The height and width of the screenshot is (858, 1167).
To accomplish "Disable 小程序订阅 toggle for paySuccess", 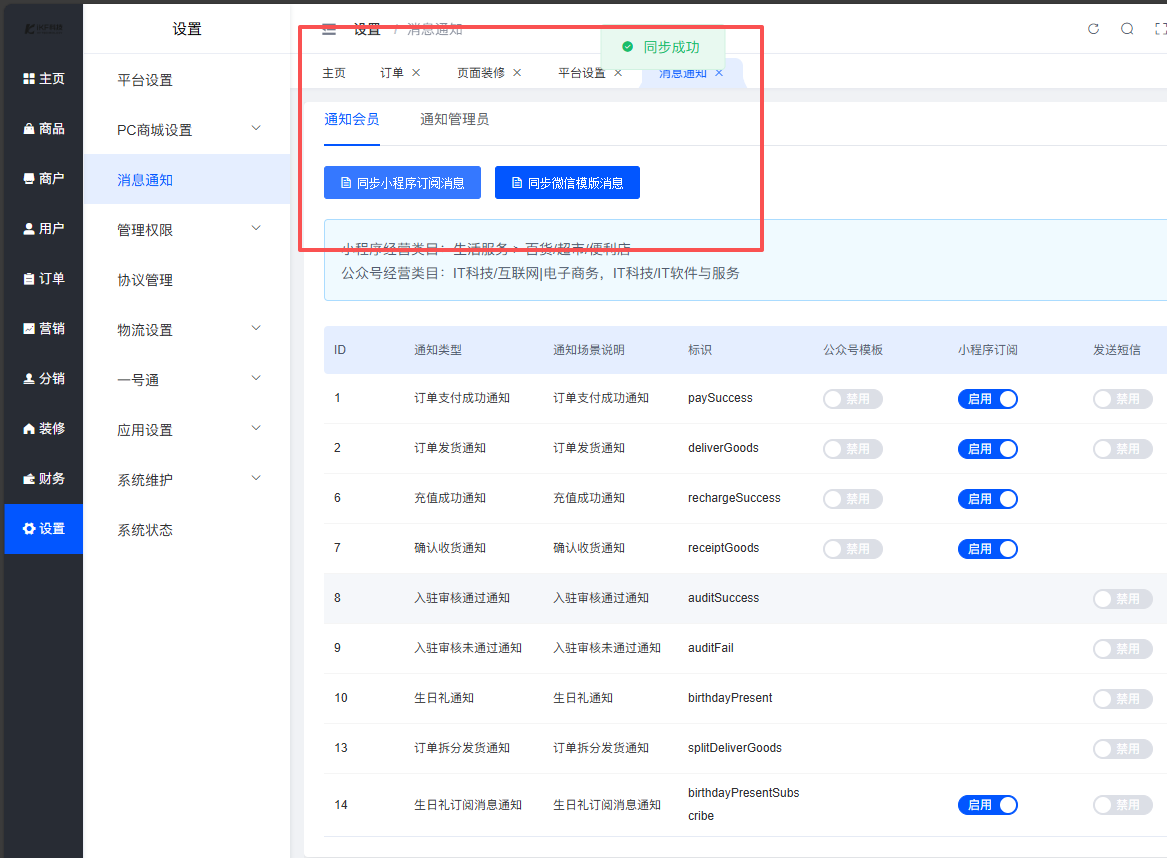I will (987, 399).
